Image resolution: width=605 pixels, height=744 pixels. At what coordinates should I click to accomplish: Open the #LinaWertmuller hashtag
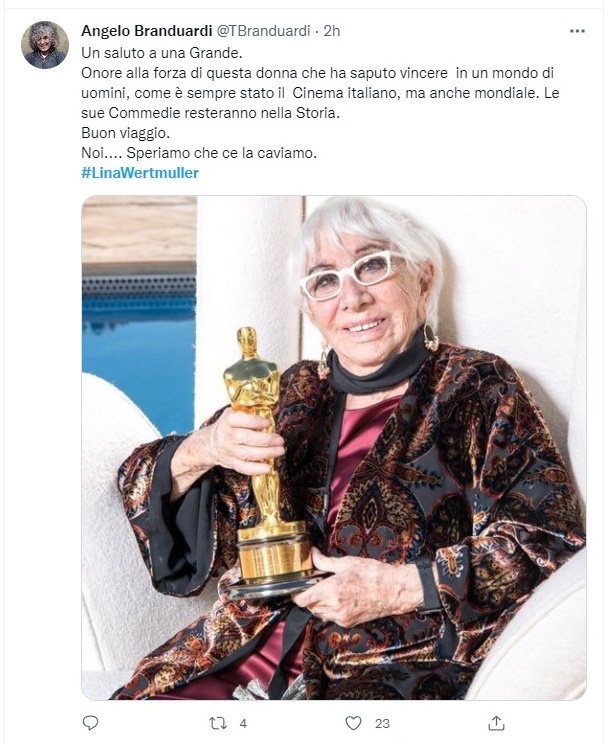(x=140, y=173)
